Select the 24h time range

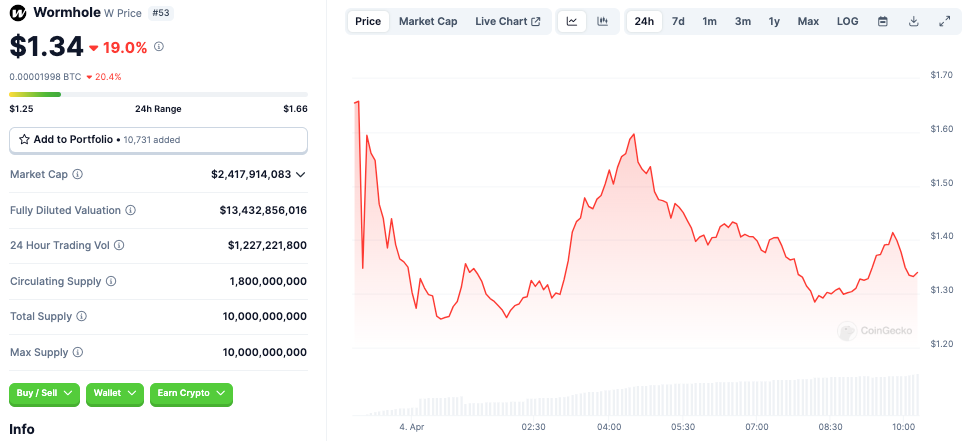point(644,22)
